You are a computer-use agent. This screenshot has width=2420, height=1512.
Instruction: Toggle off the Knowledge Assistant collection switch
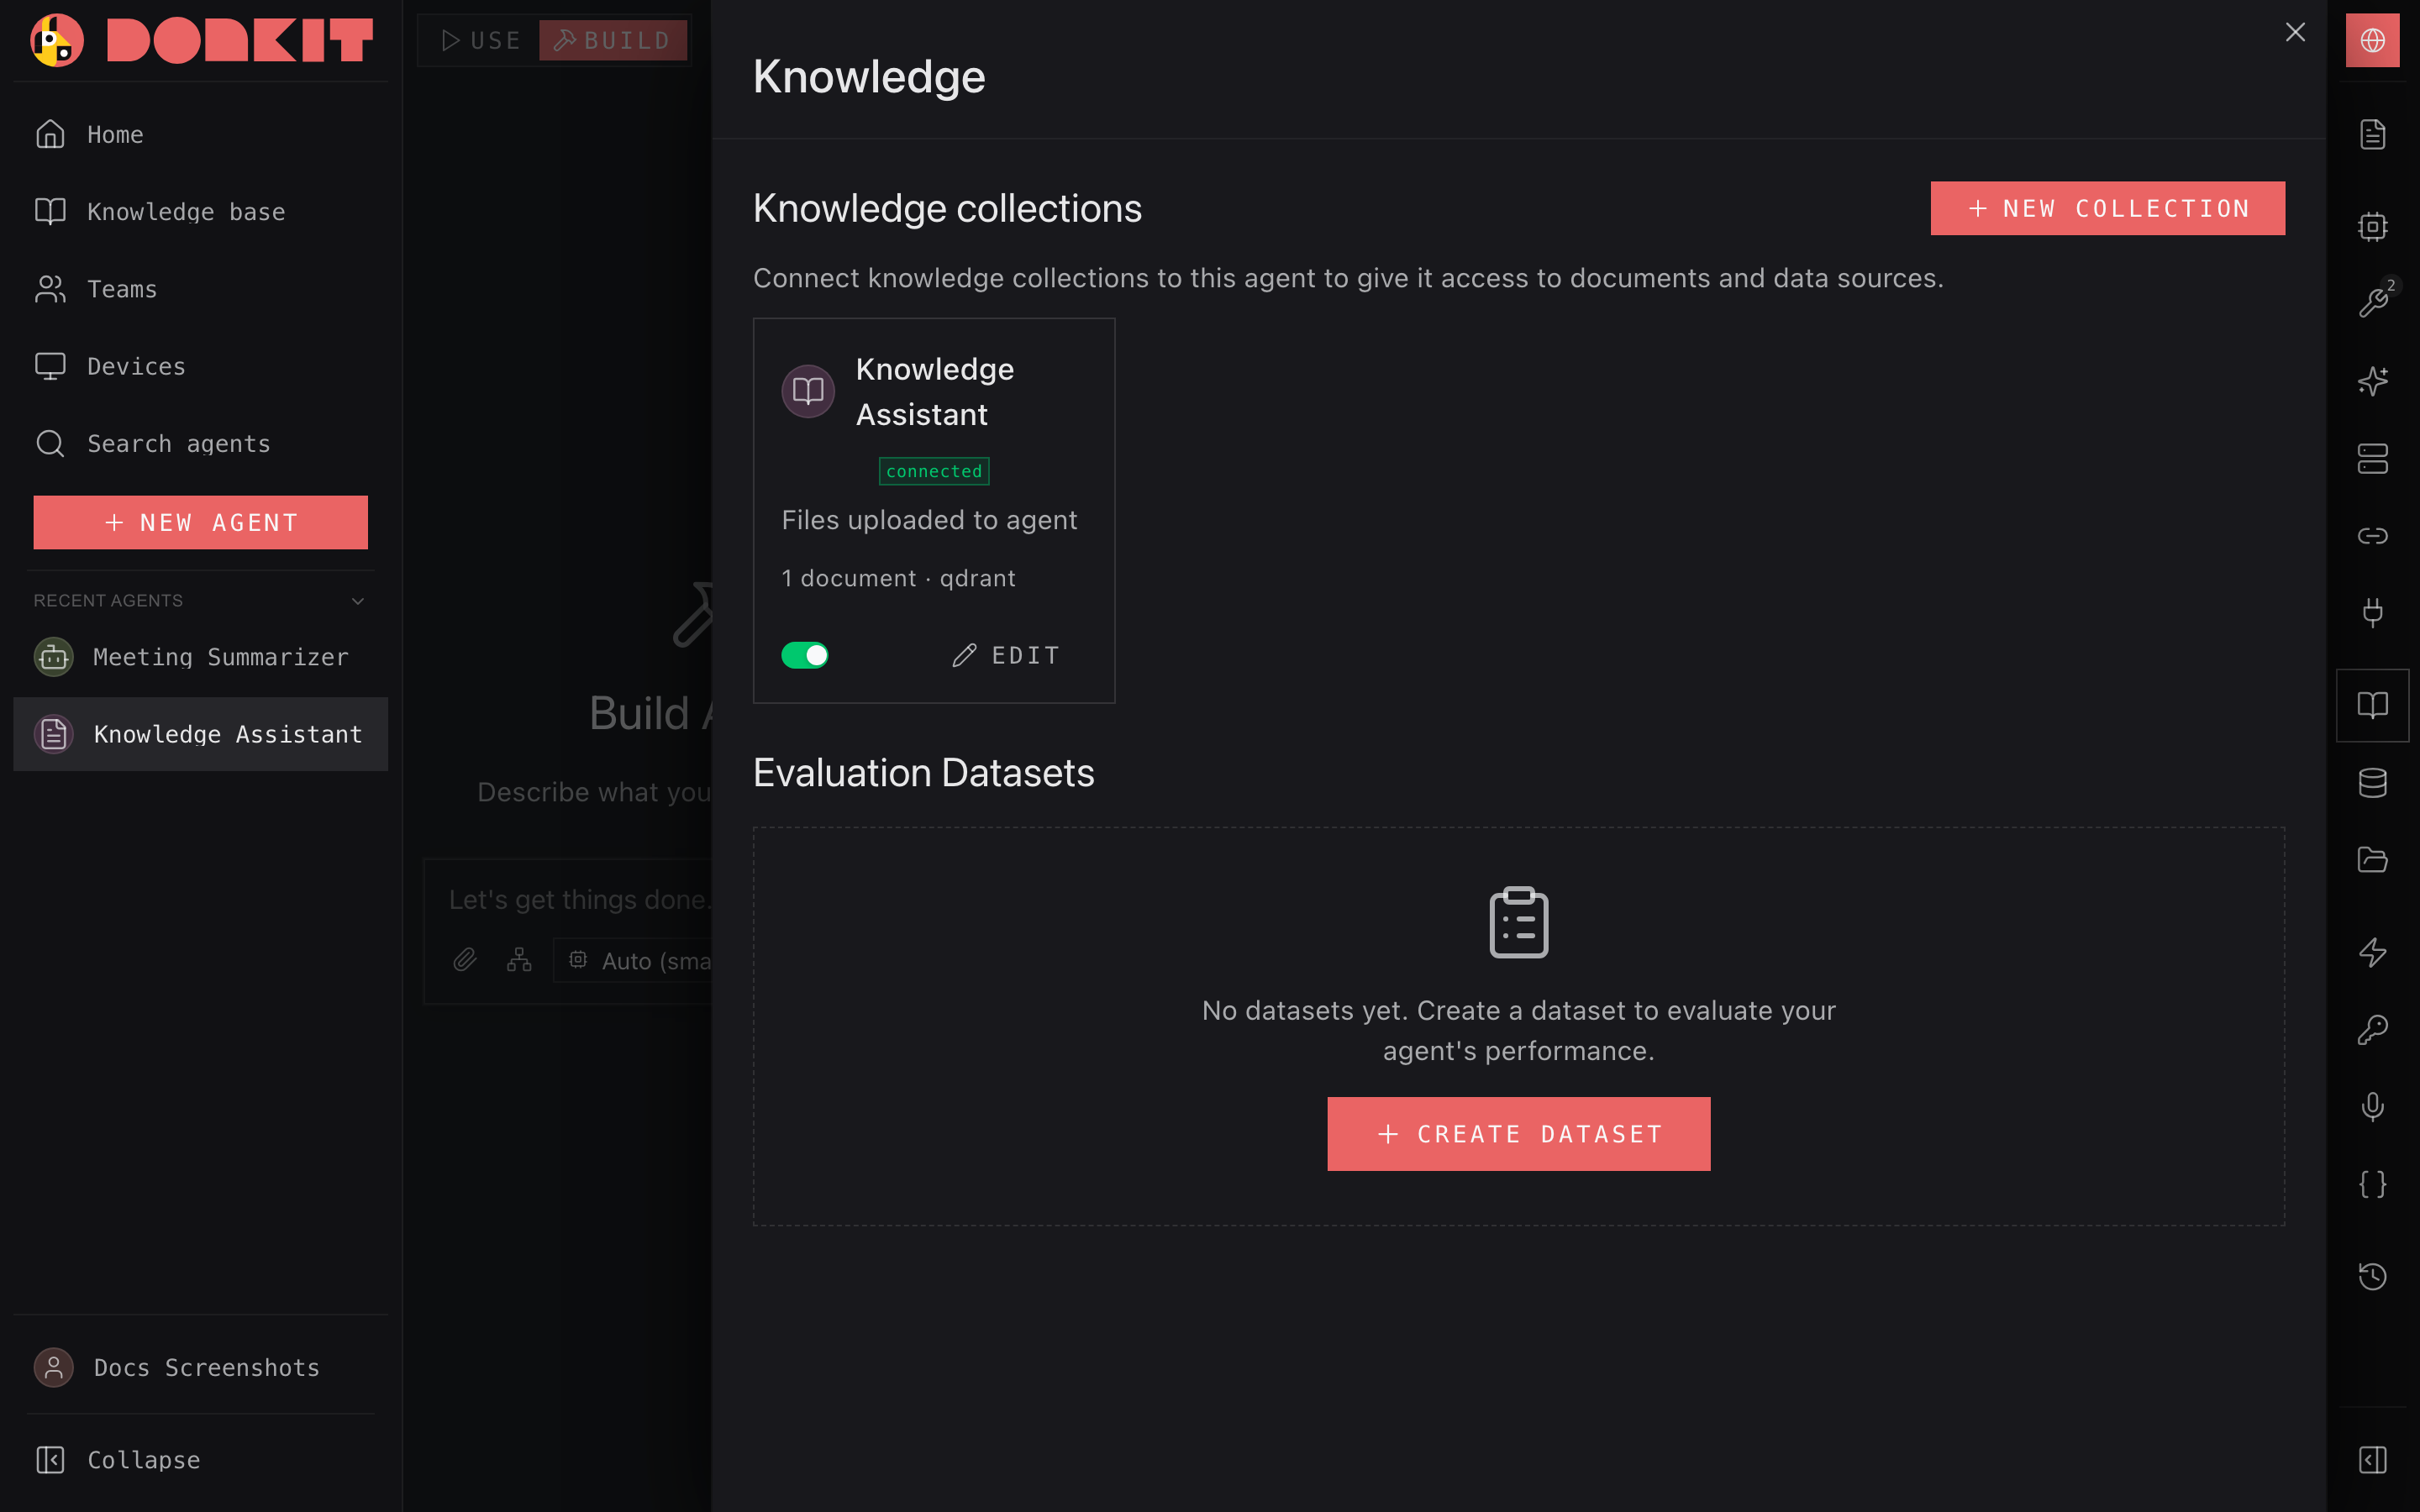click(x=805, y=655)
